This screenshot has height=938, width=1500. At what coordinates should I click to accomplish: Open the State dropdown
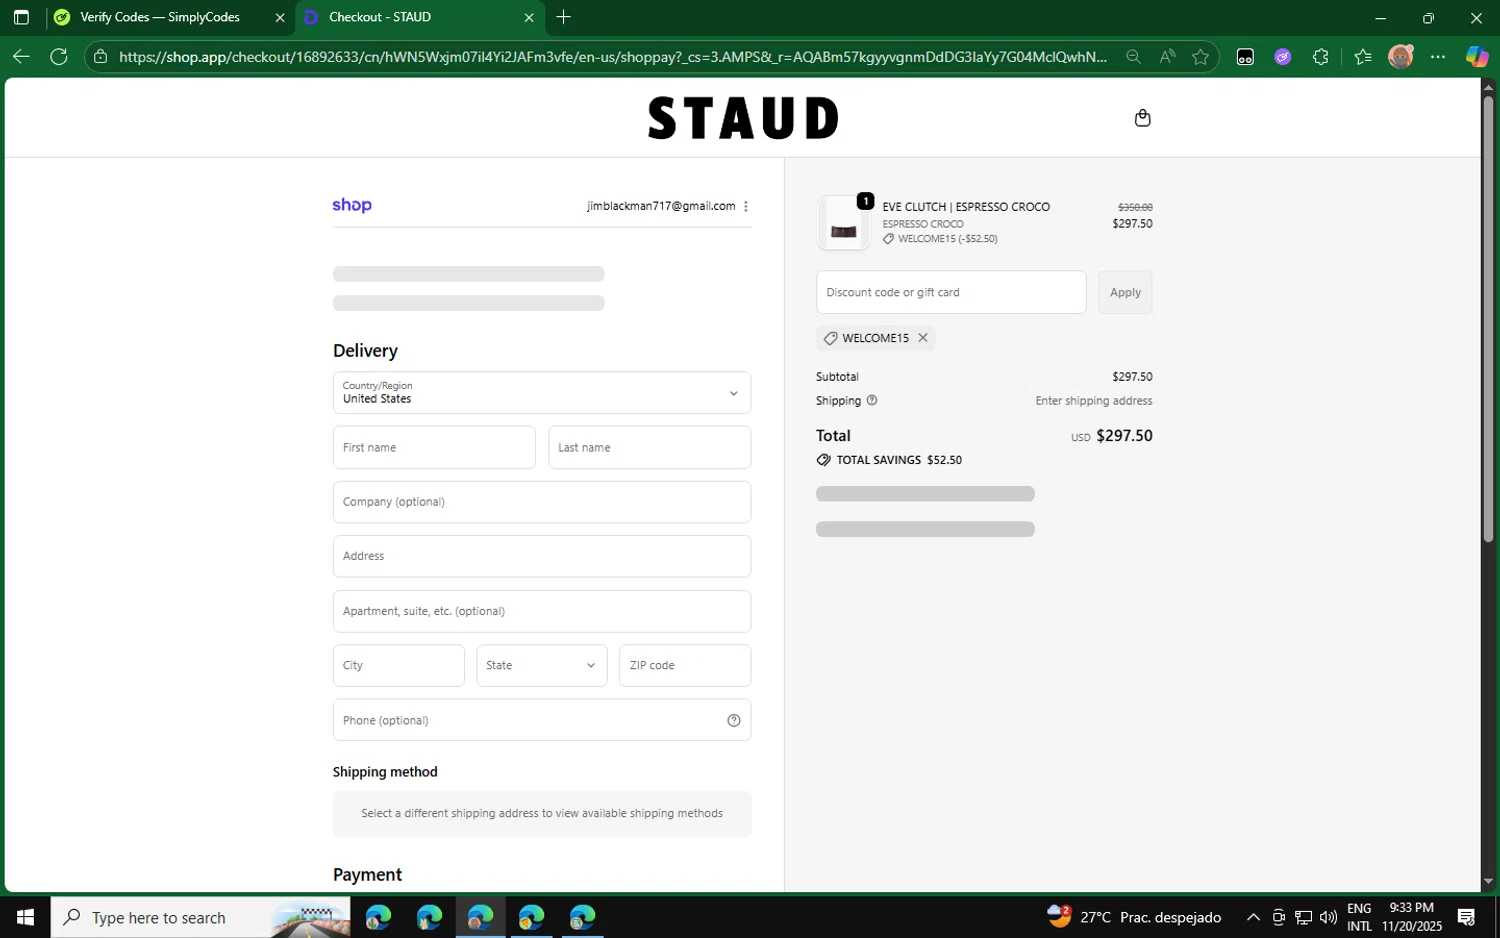[542, 665]
